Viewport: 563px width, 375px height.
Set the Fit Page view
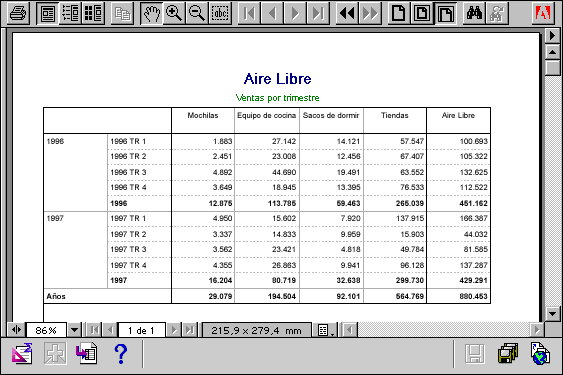coord(422,14)
